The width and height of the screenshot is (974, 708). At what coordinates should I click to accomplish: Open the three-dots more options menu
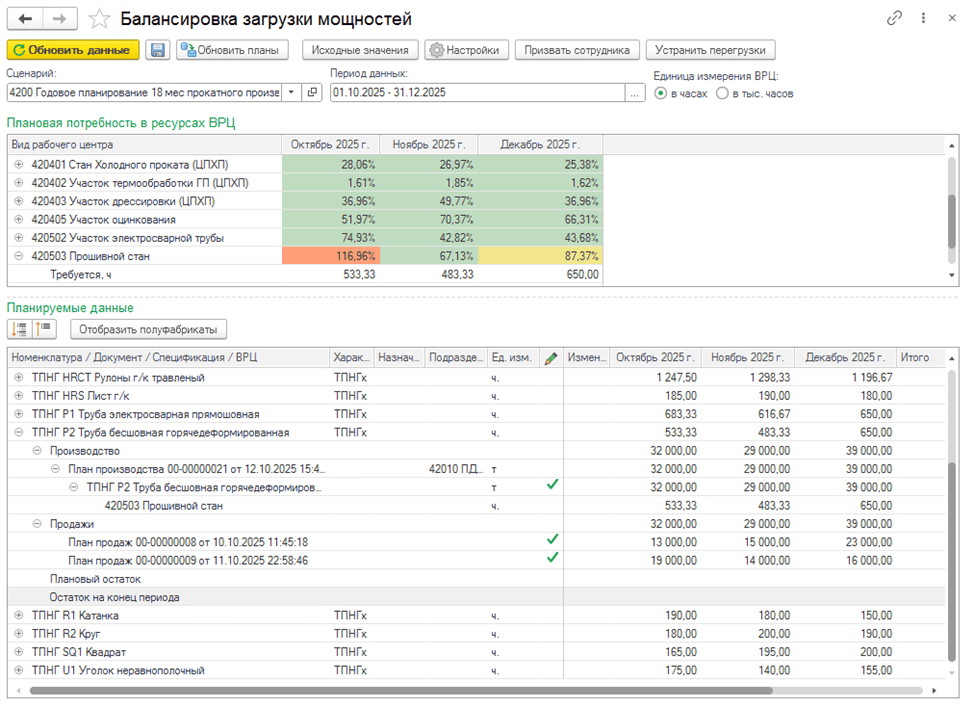tap(922, 19)
